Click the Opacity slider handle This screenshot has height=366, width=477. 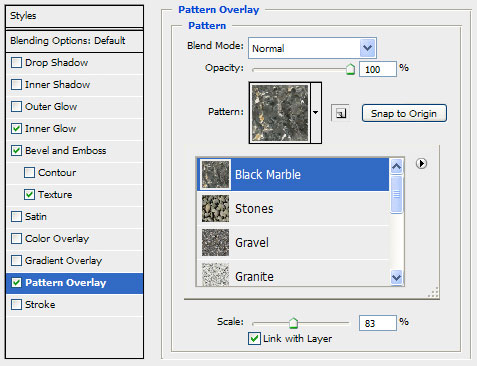(x=350, y=69)
